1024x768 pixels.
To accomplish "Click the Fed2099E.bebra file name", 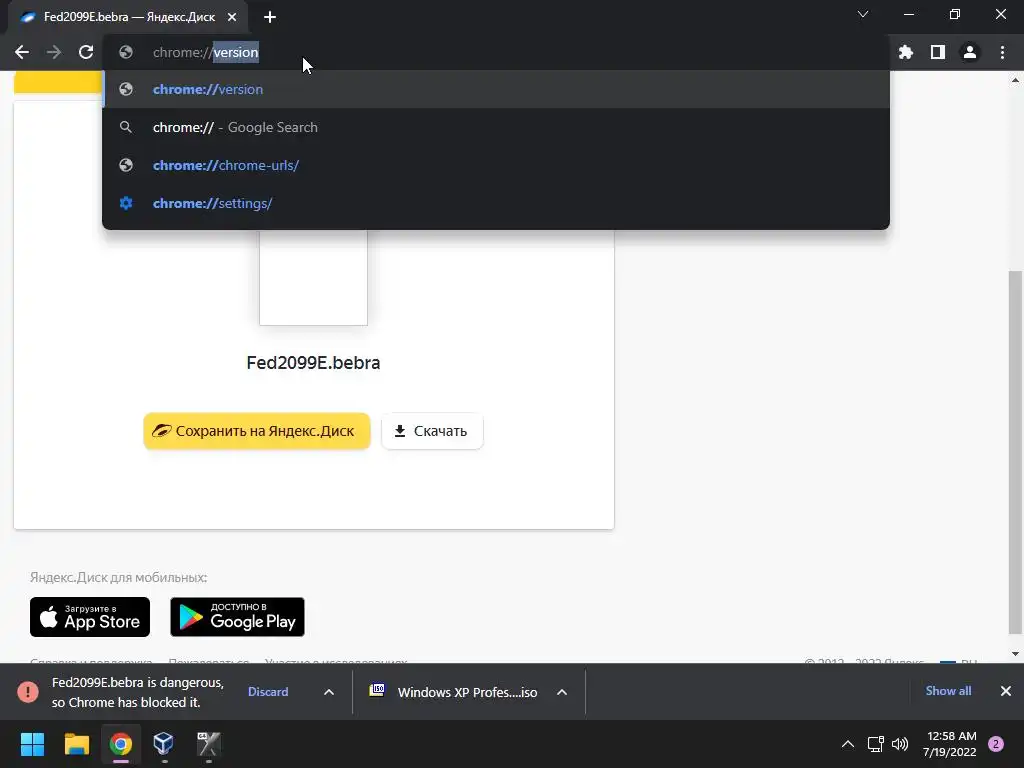I will (x=313, y=363).
